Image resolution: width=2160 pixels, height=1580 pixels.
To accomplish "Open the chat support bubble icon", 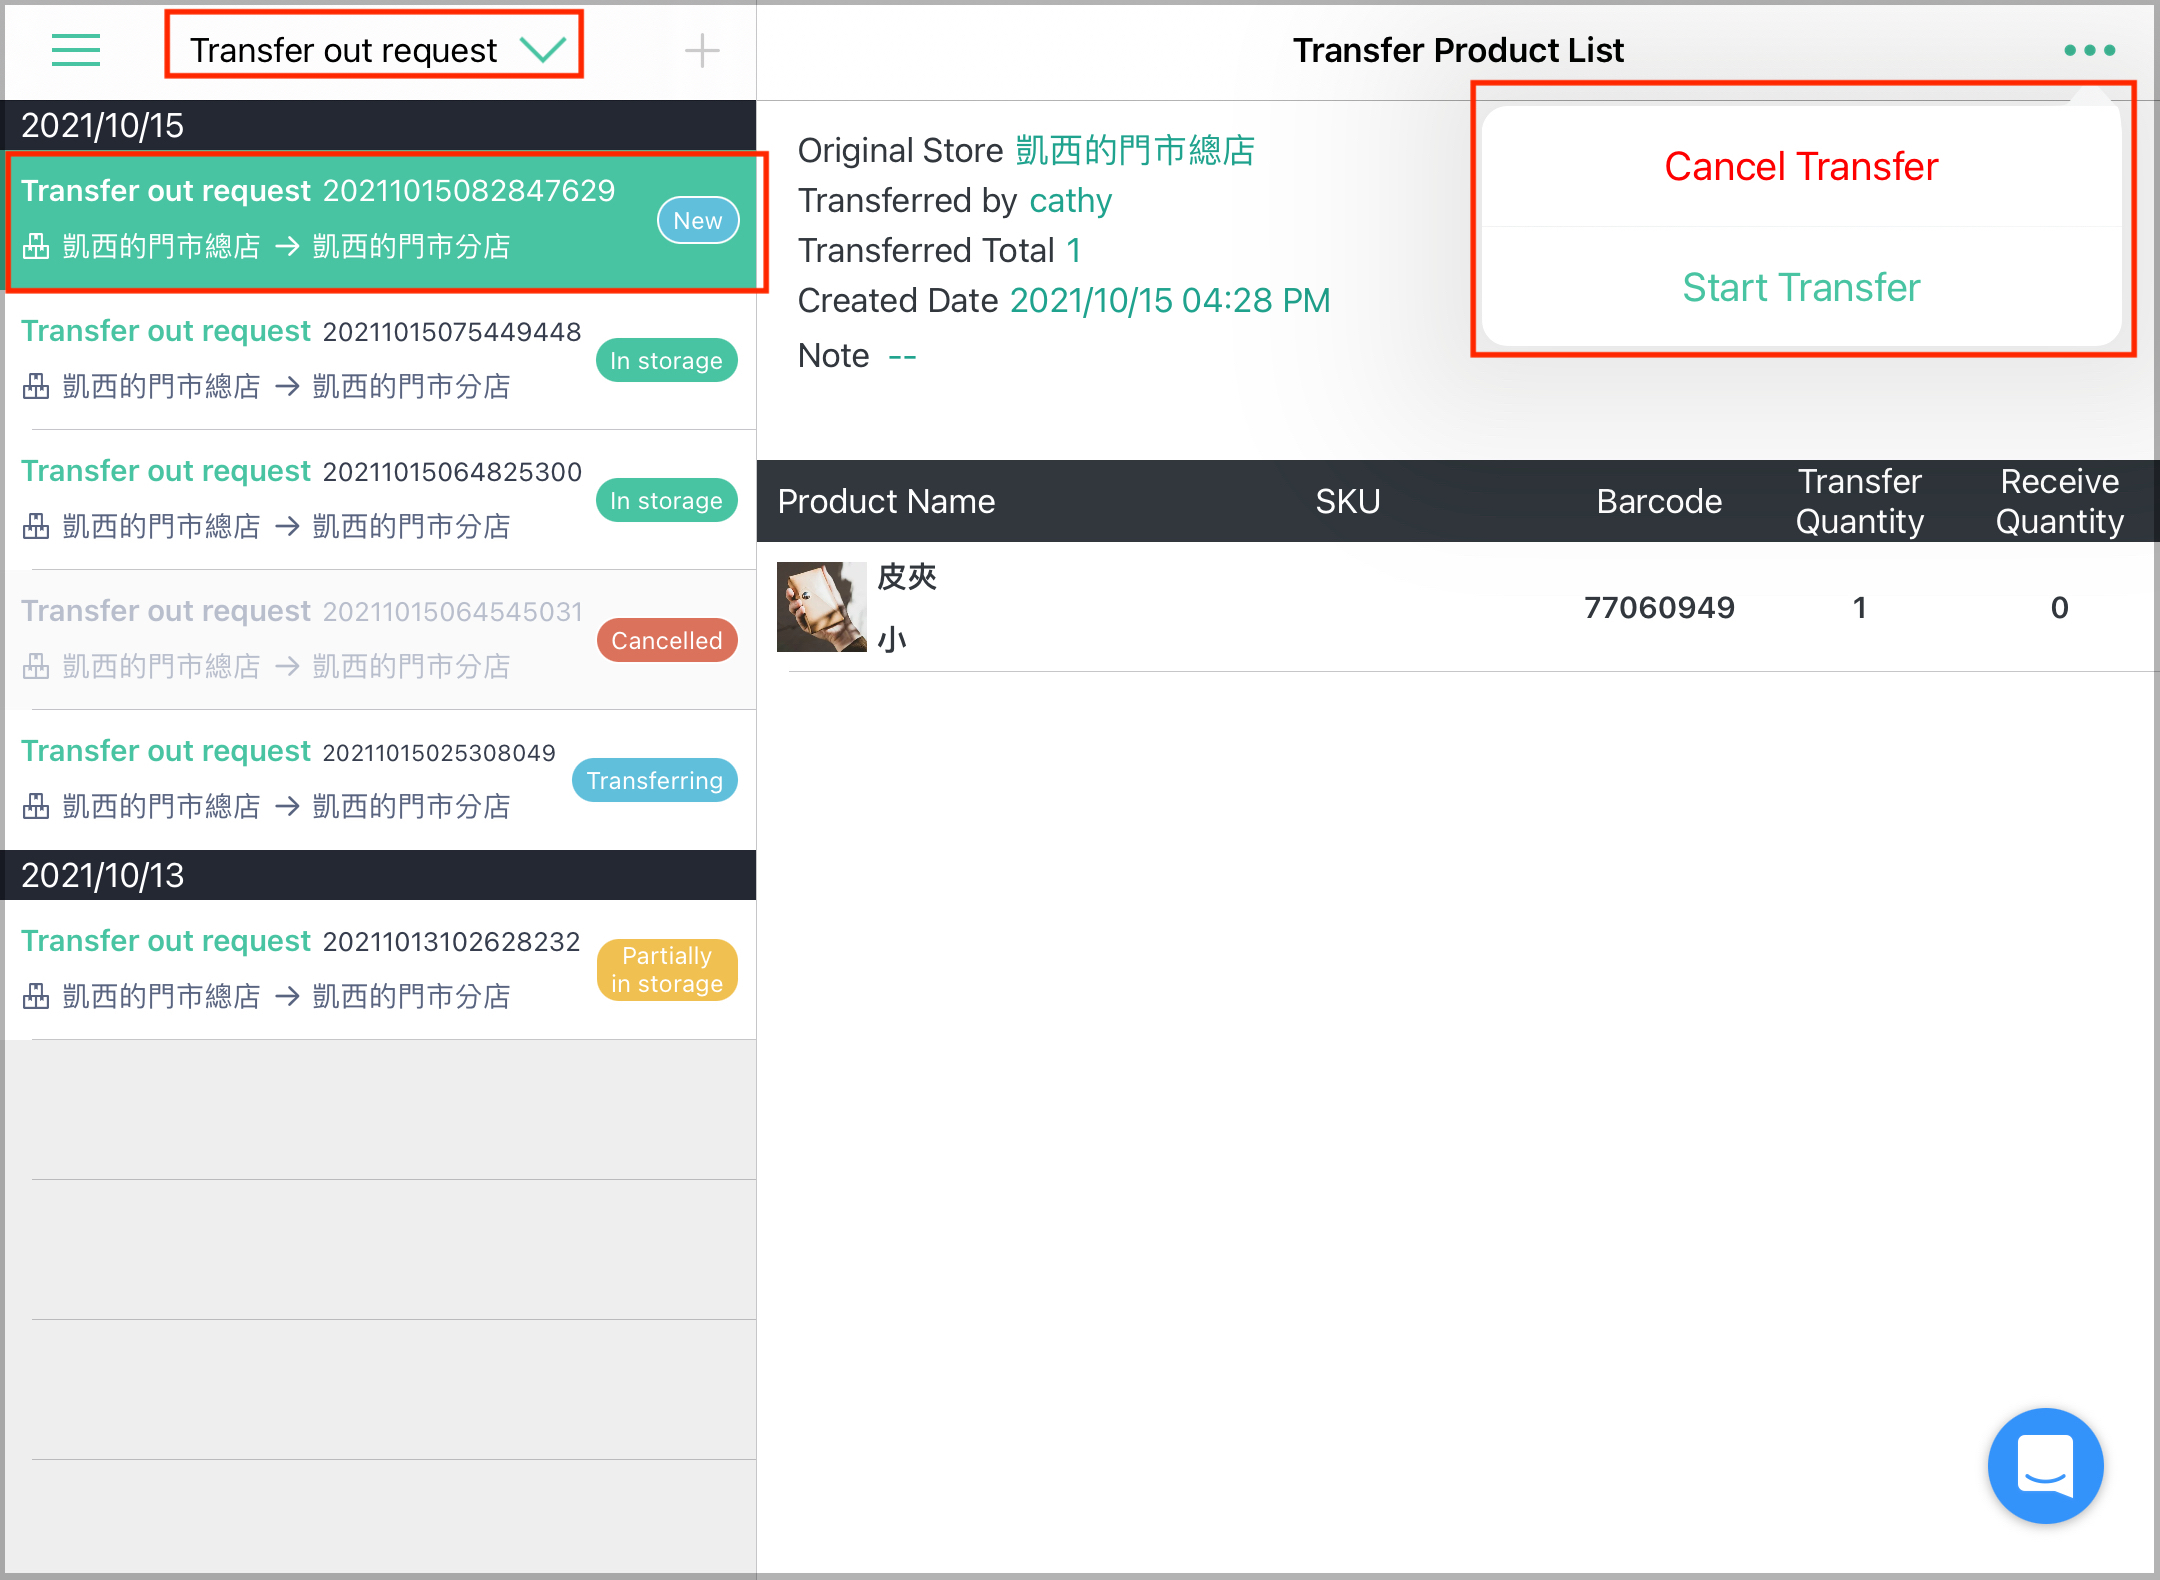I will [x=2045, y=1465].
